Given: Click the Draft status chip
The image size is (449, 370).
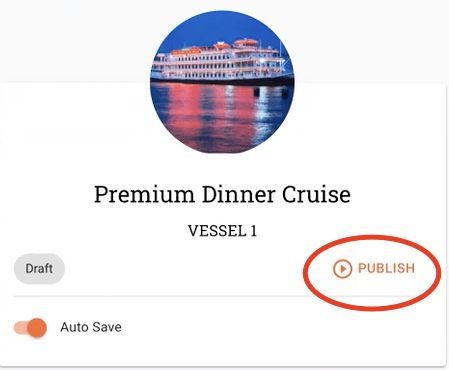Looking at the screenshot, I should (39, 269).
